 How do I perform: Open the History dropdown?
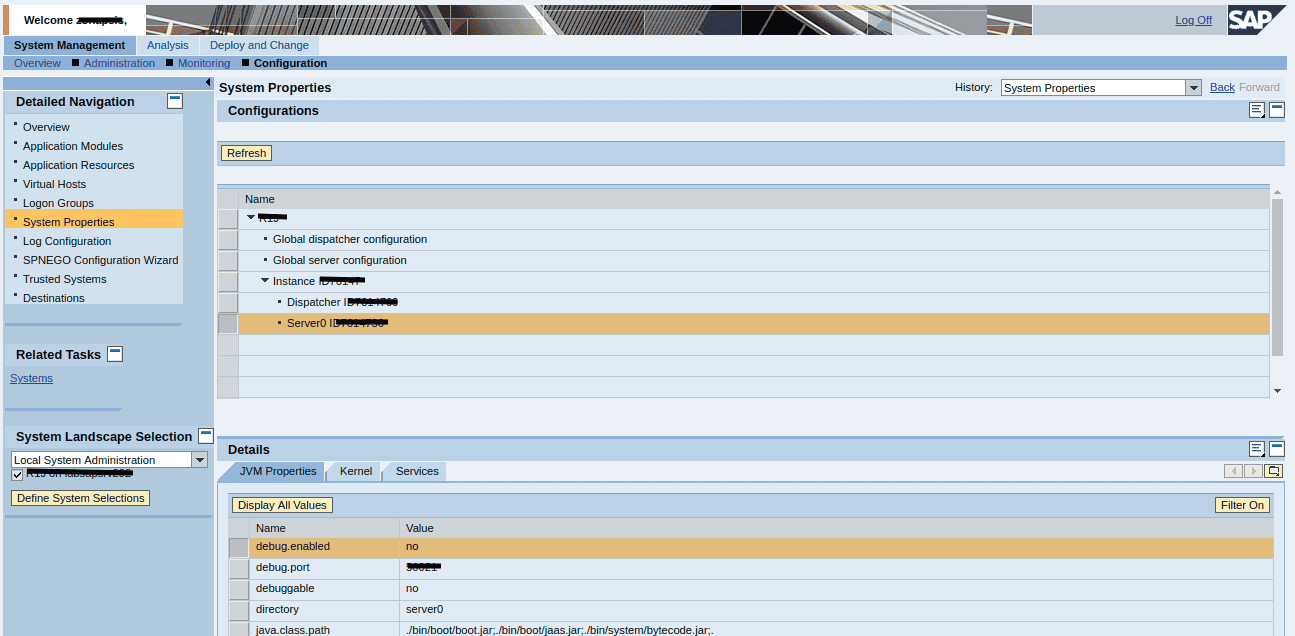1193,87
